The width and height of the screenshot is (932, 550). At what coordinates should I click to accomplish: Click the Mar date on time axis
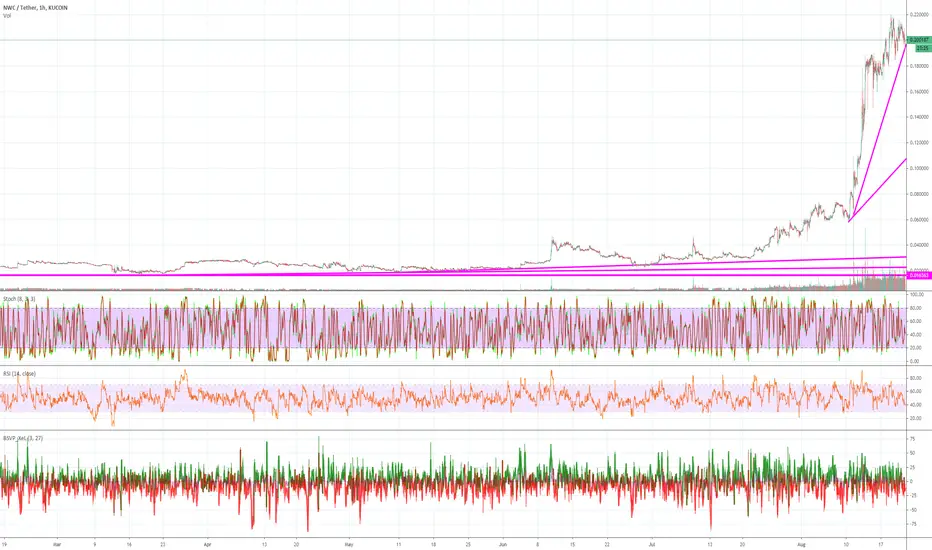pos(57,543)
